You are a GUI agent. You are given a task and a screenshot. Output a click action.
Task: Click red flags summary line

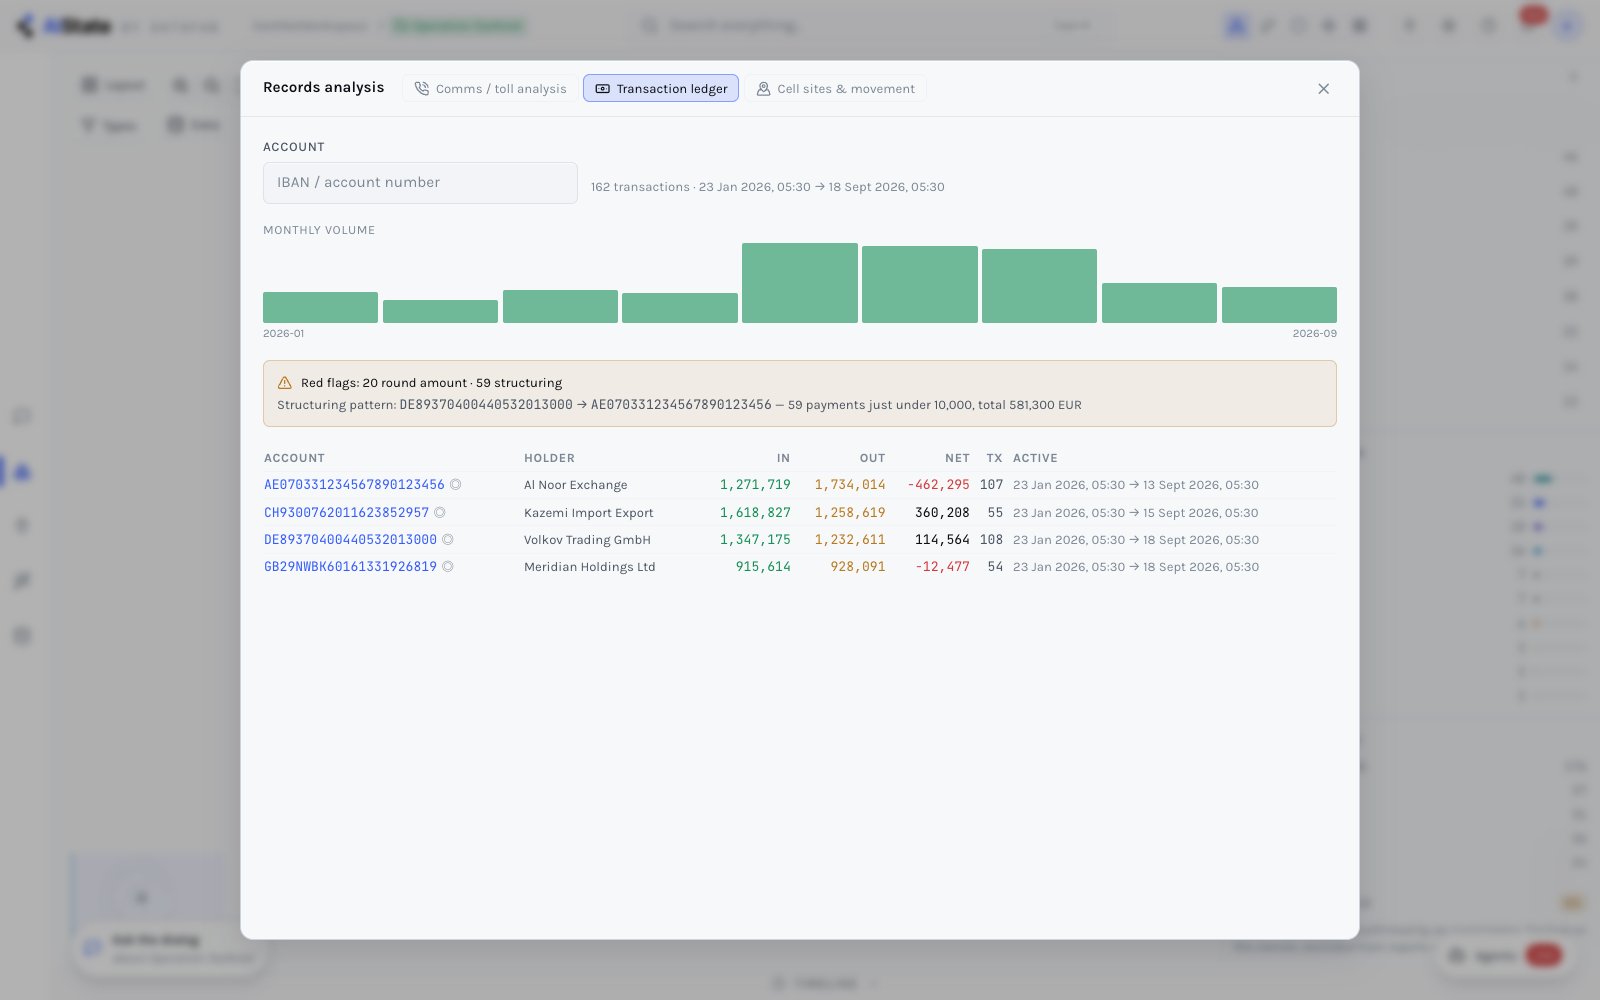click(431, 383)
